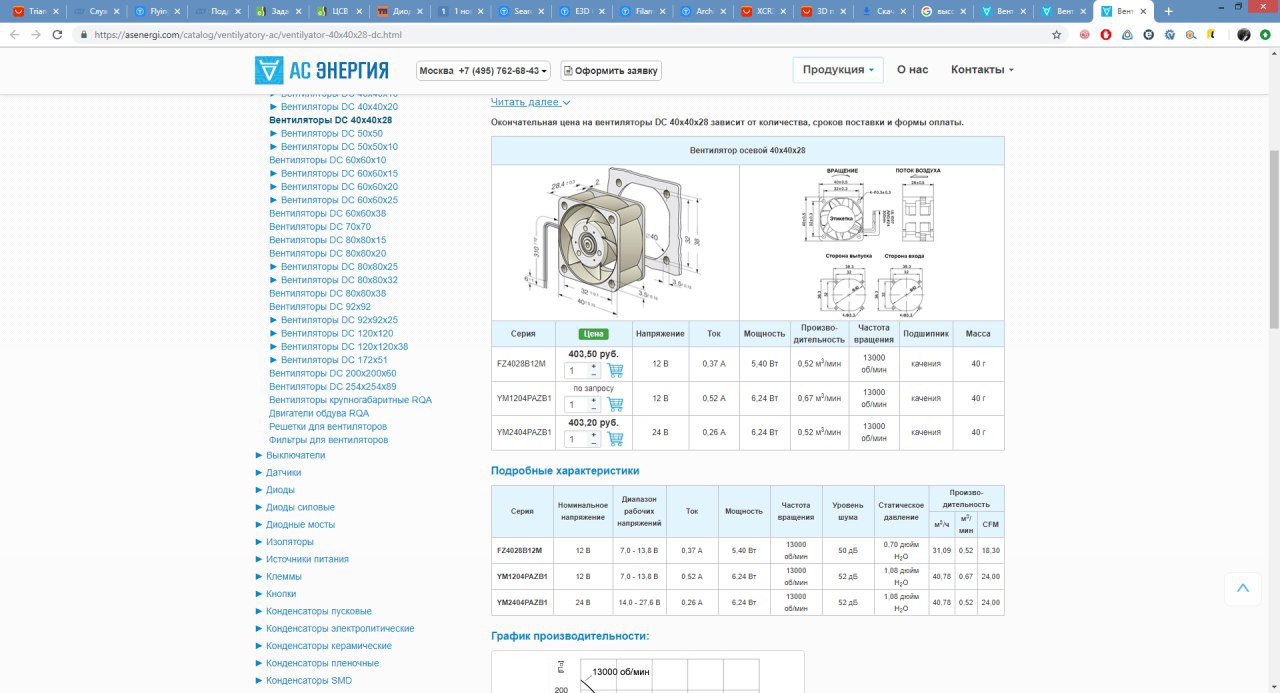Open Диодные мосты category

300,524
